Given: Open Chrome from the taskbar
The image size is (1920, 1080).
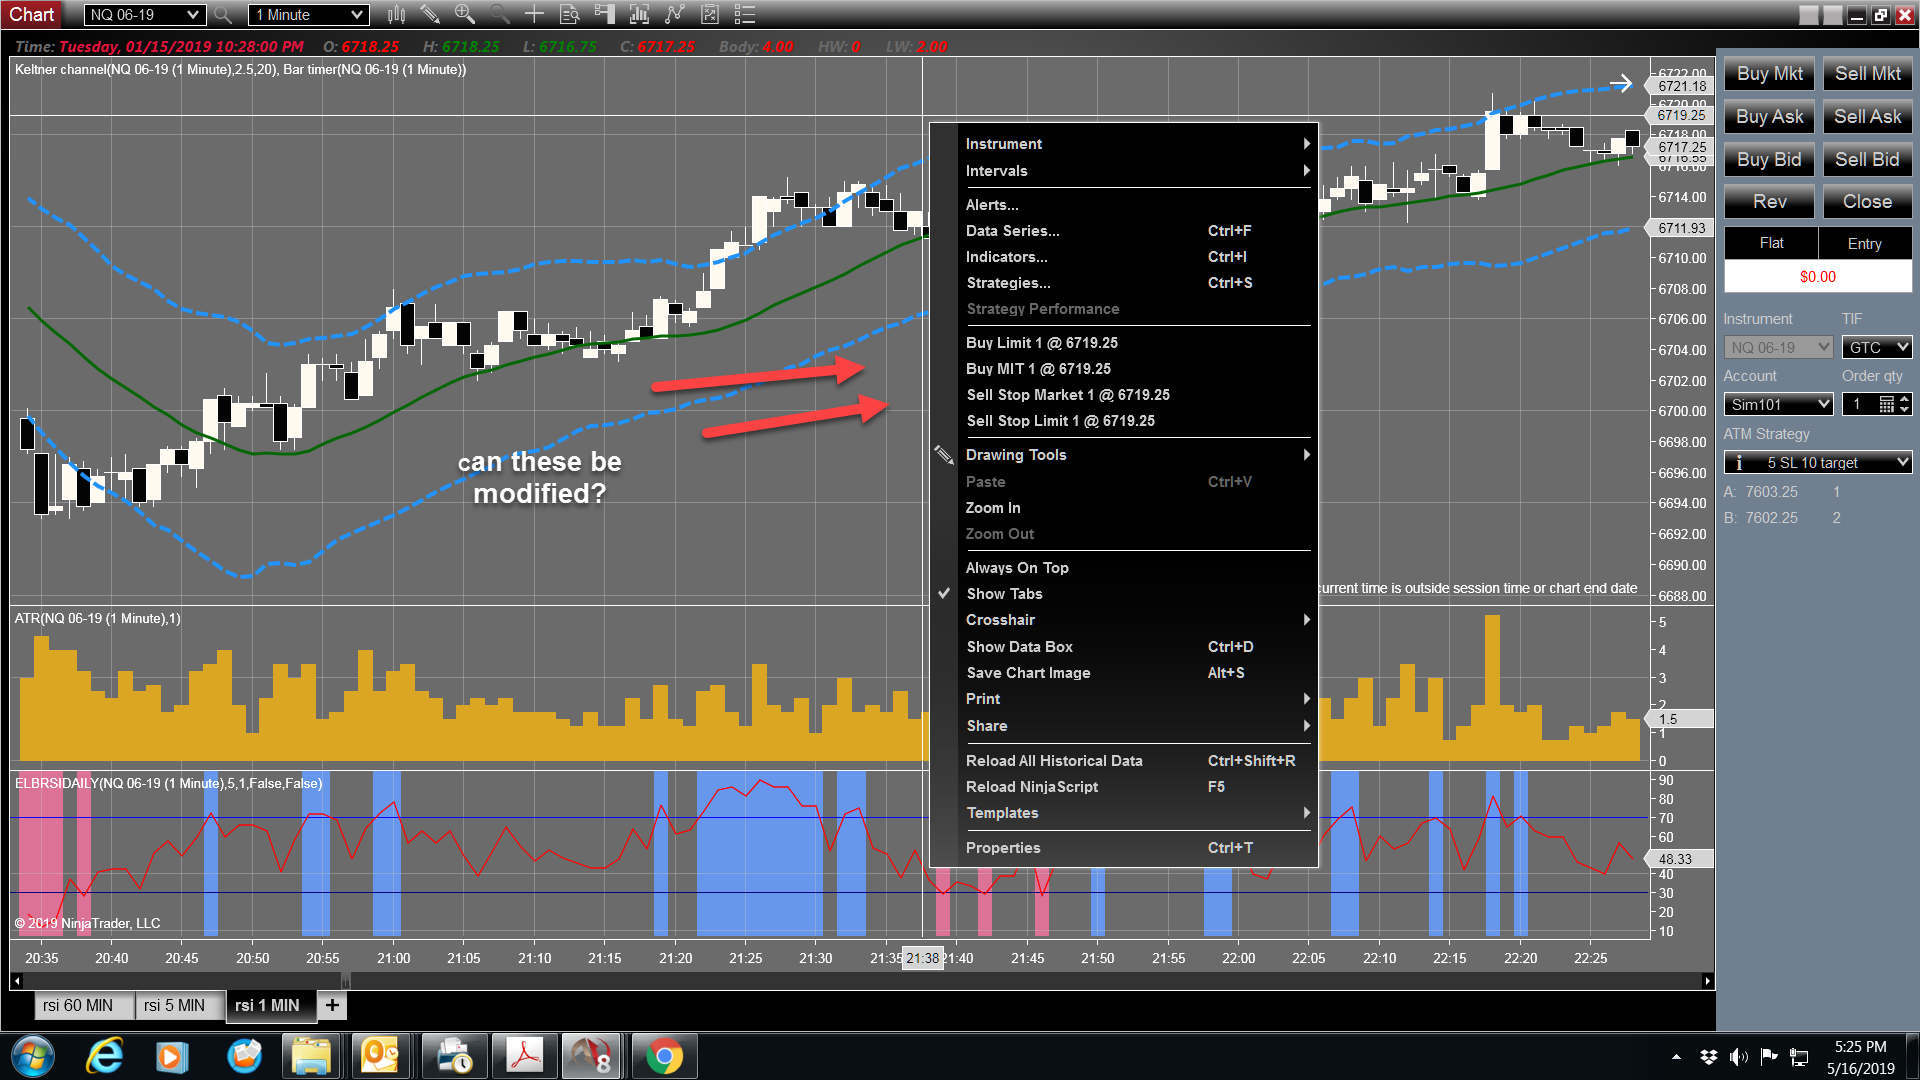Looking at the screenshot, I should 663,1055.
